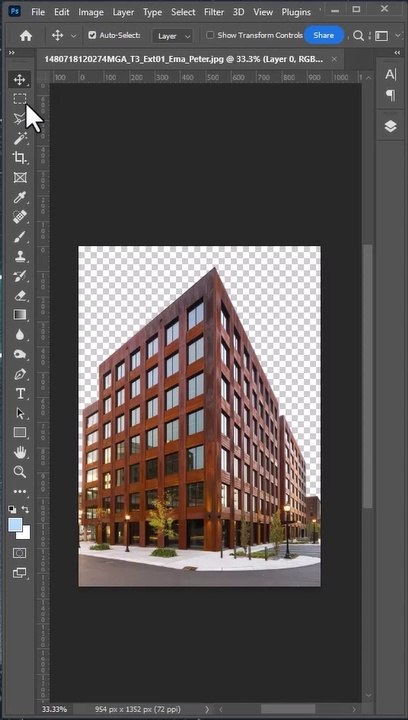Open the Layer menu
Viewport: 408px width, 720px height.
123,12
